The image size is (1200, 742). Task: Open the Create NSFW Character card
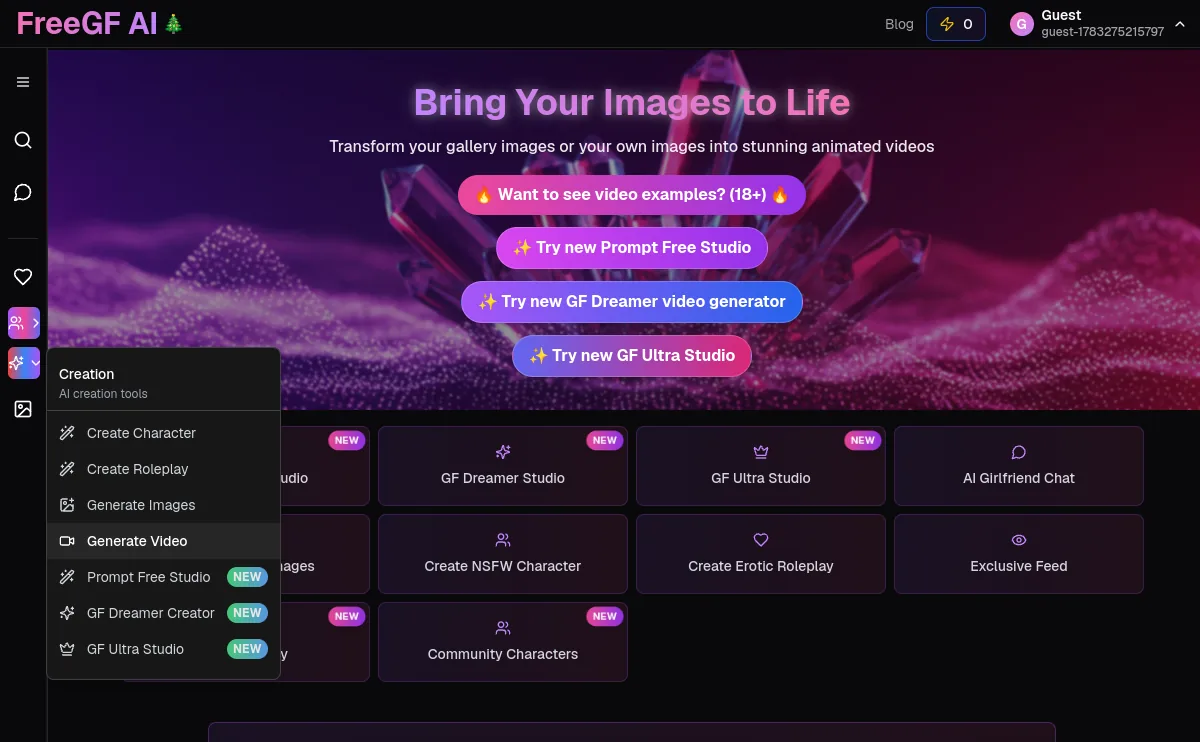point(503,554)
